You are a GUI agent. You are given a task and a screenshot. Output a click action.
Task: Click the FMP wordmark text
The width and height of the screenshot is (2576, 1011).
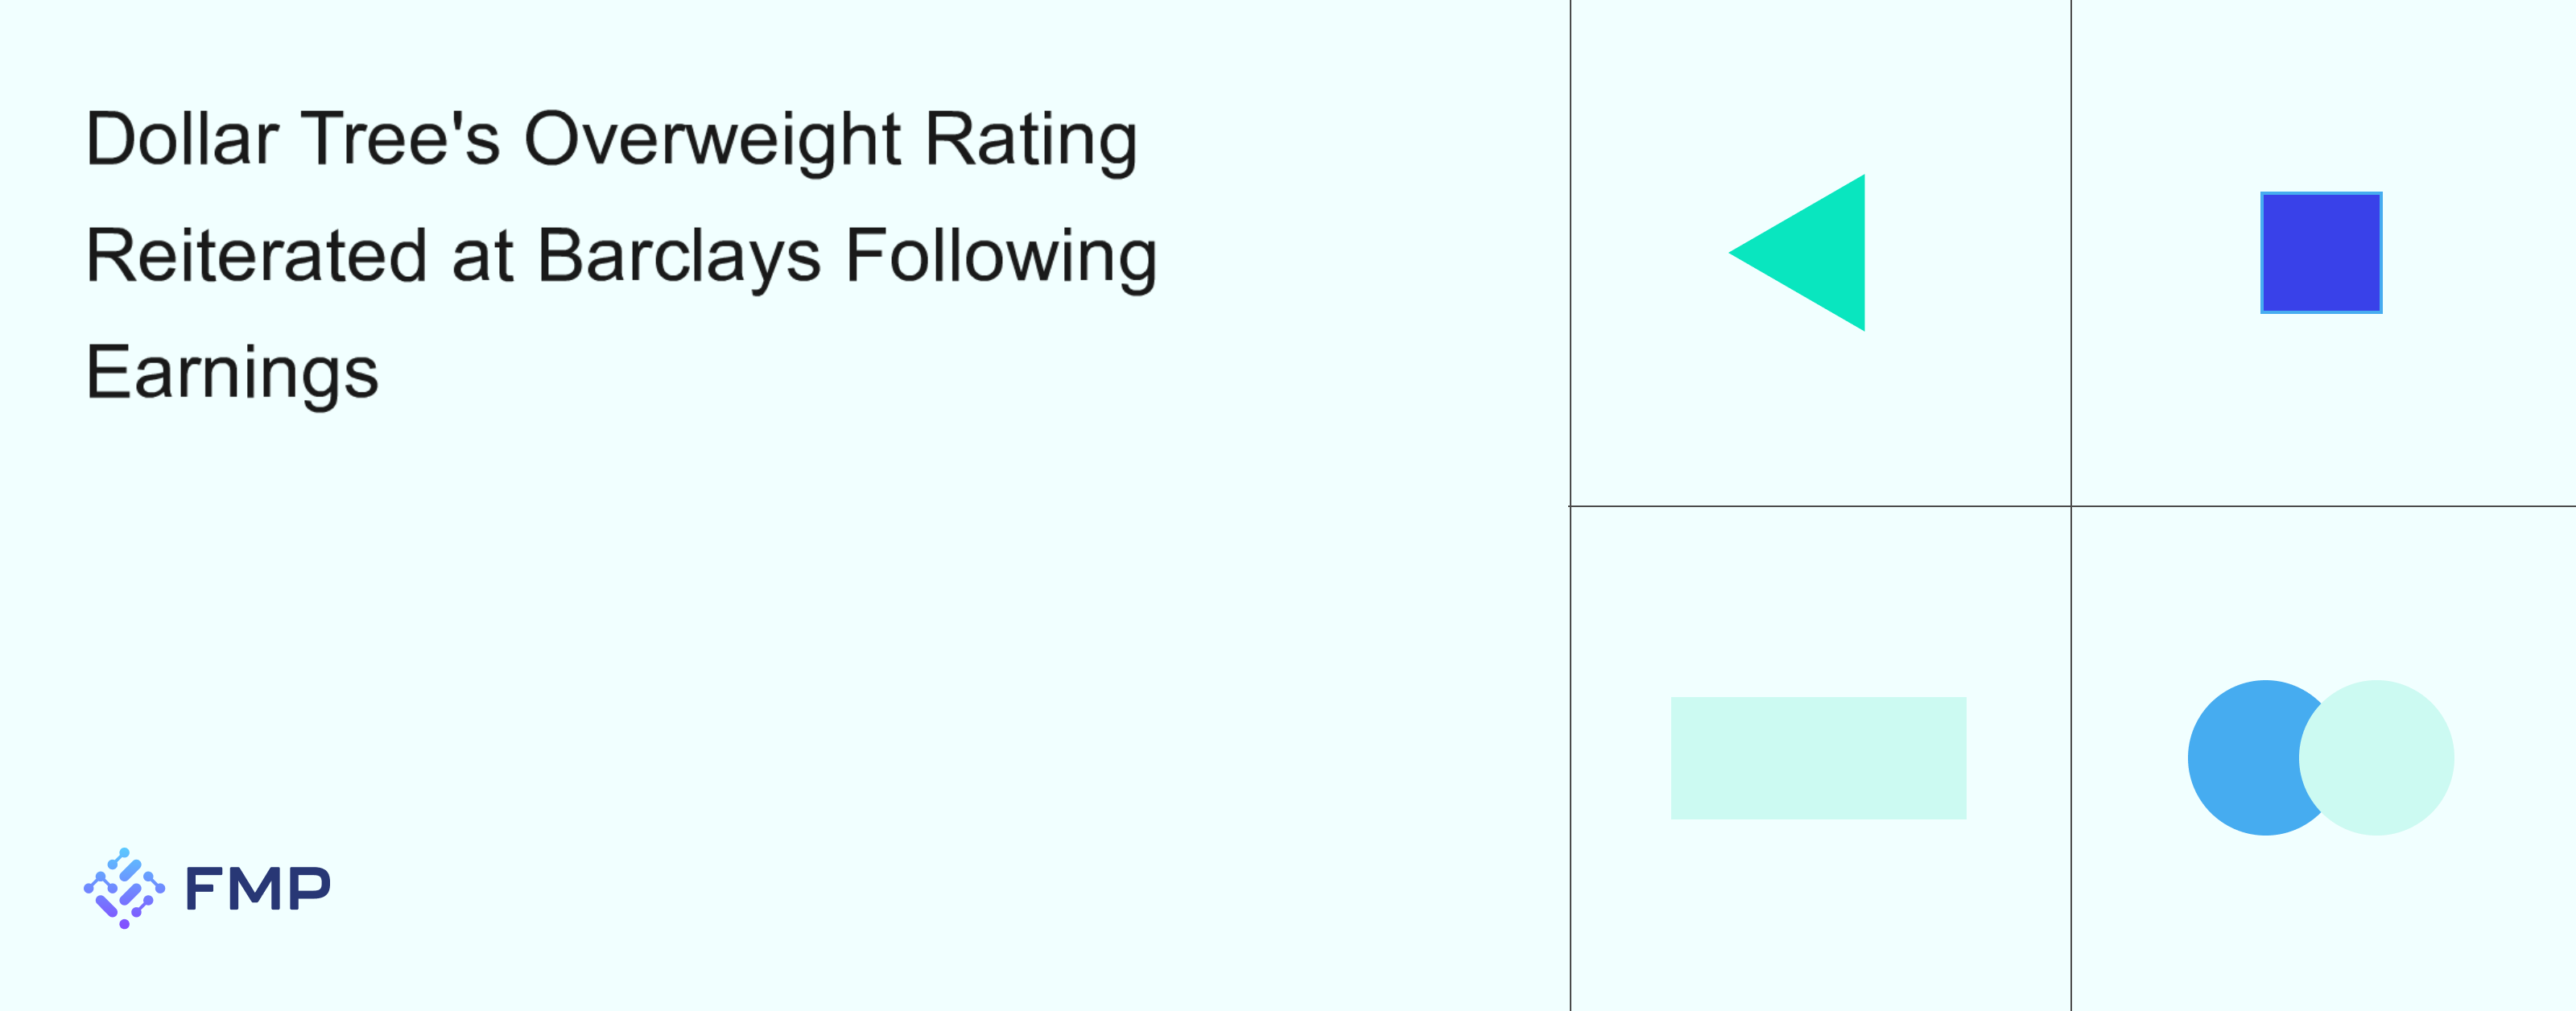(x=257, y=889)
